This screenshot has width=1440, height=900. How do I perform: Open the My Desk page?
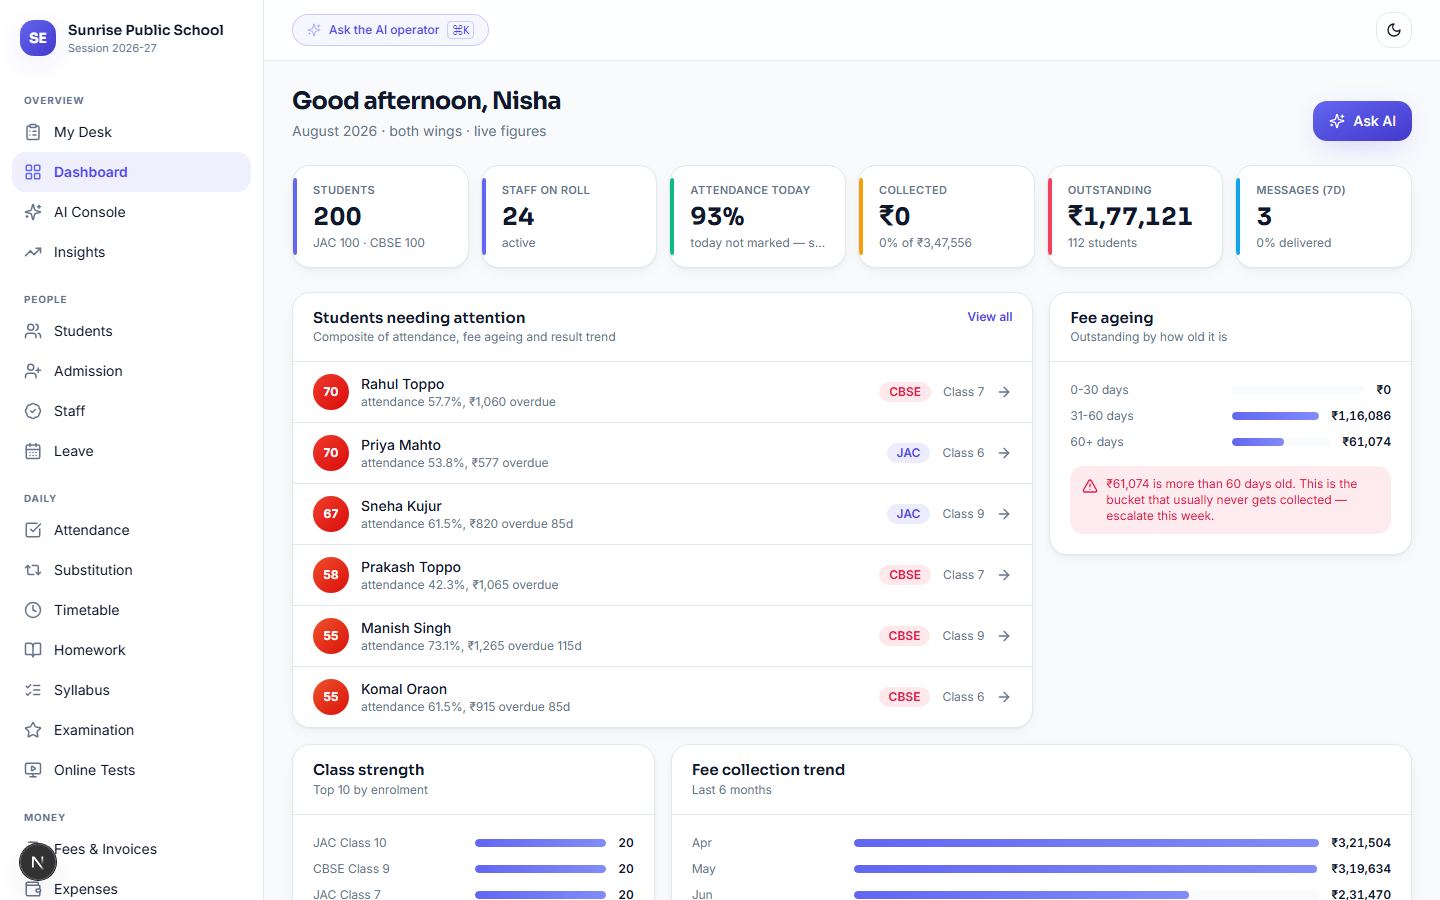(131, 132)
